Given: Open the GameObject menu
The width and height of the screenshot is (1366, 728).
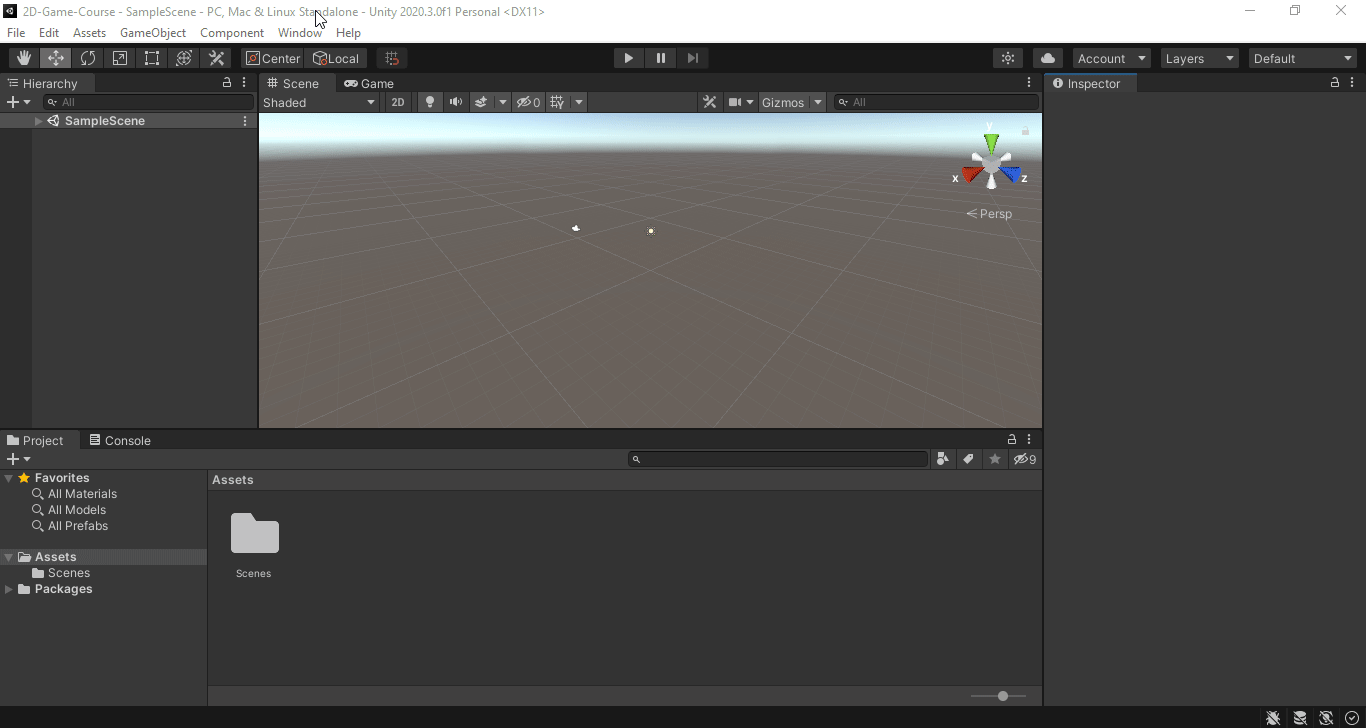Looking at the screenshot, I should [x=153, y=33].
